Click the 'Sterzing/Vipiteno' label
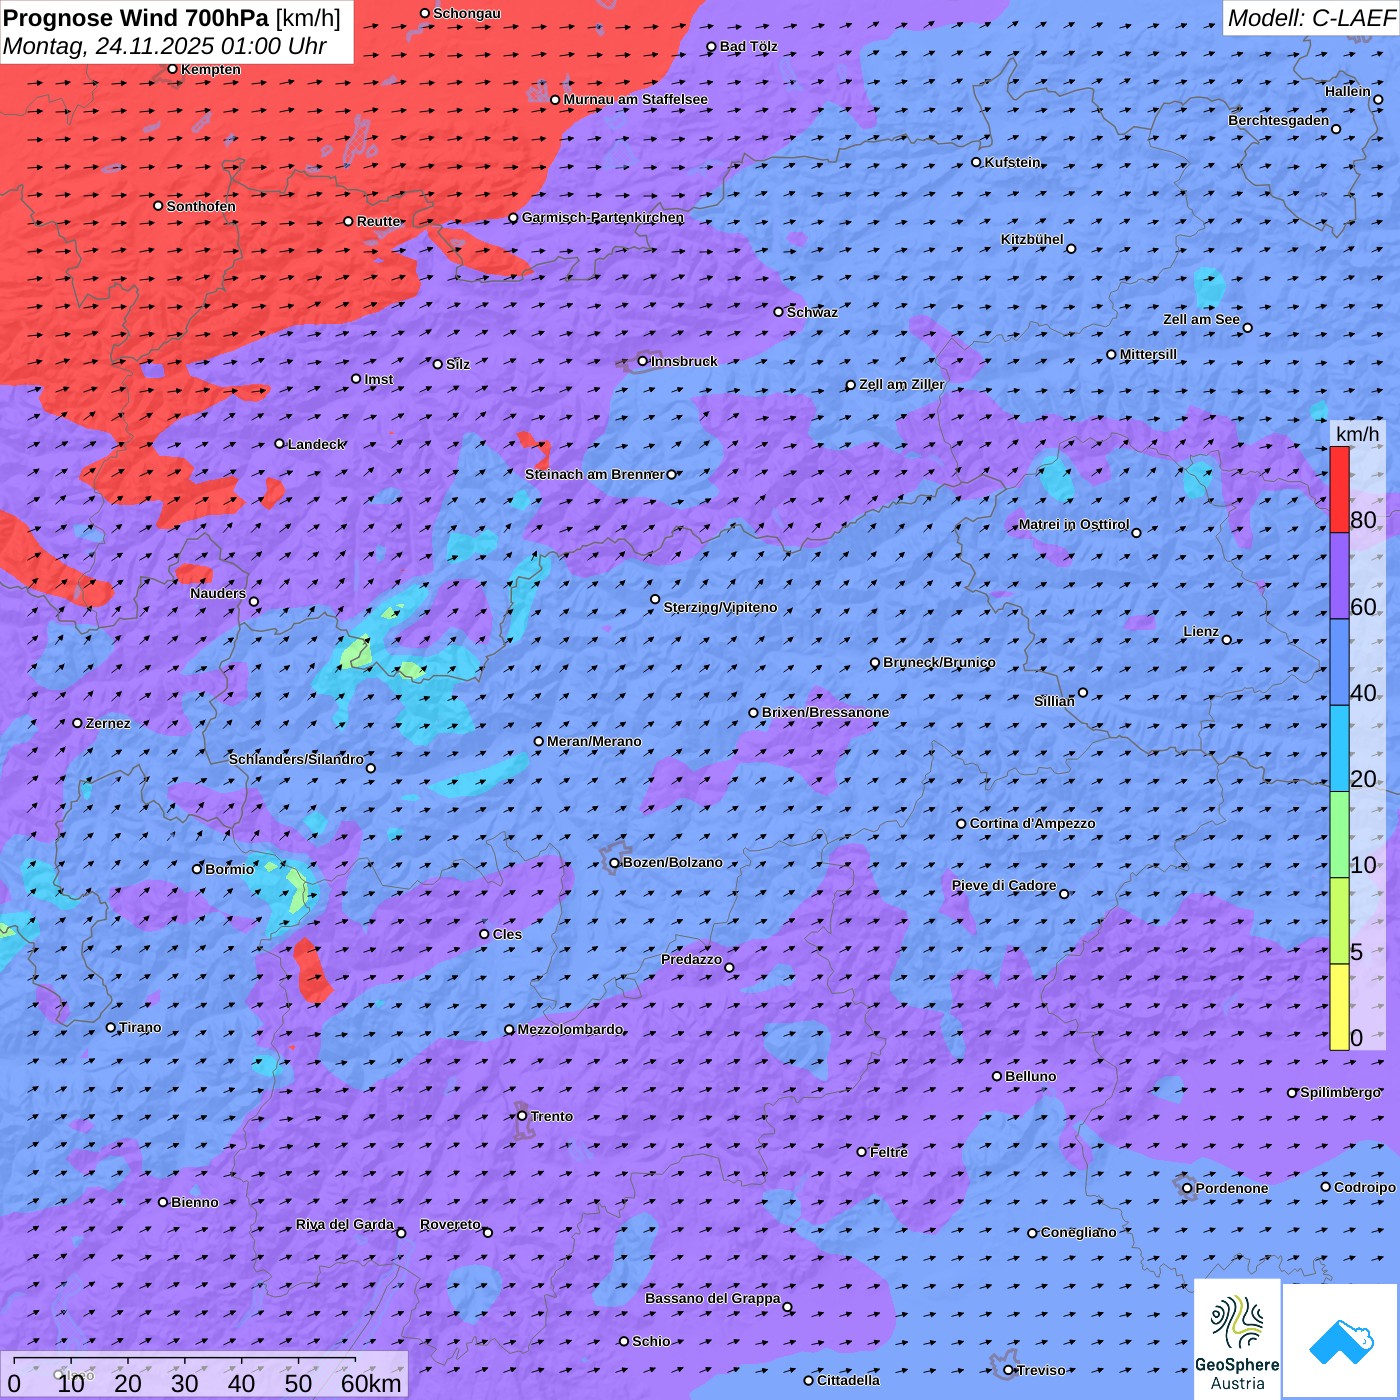1400x1400 pixels. click(x=720, y=607)
